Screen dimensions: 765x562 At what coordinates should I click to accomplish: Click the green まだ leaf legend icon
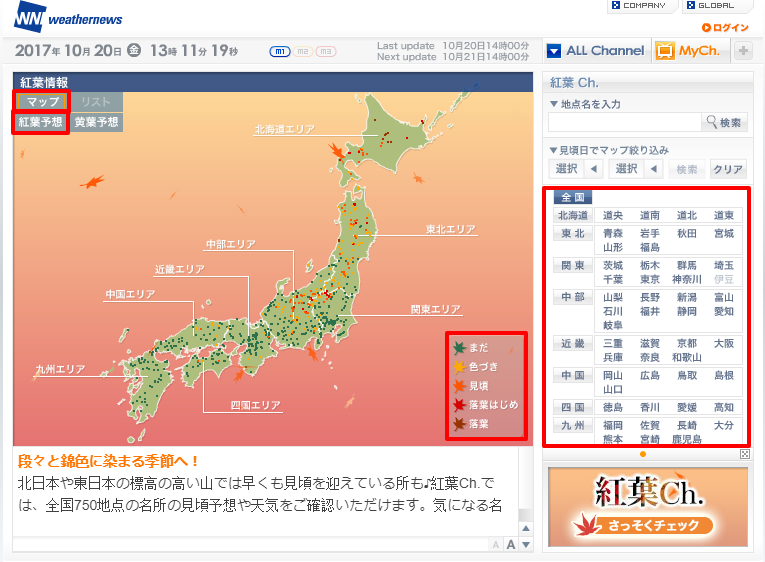click(x=459, y=348)
